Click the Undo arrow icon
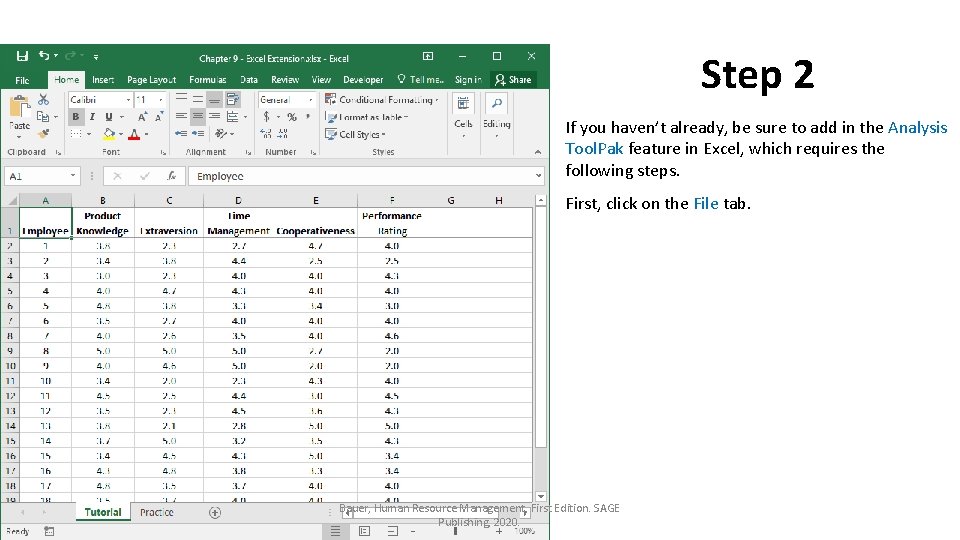 click(43, 56)
